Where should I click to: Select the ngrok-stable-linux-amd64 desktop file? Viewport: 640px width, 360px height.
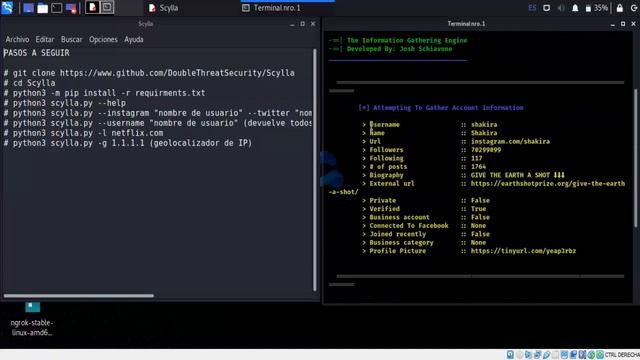[x=32, y=319]
